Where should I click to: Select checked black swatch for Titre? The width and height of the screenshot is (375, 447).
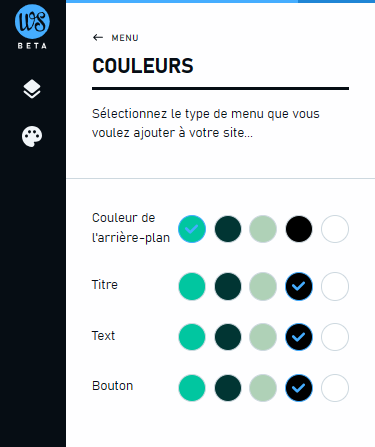pos(299,286)
